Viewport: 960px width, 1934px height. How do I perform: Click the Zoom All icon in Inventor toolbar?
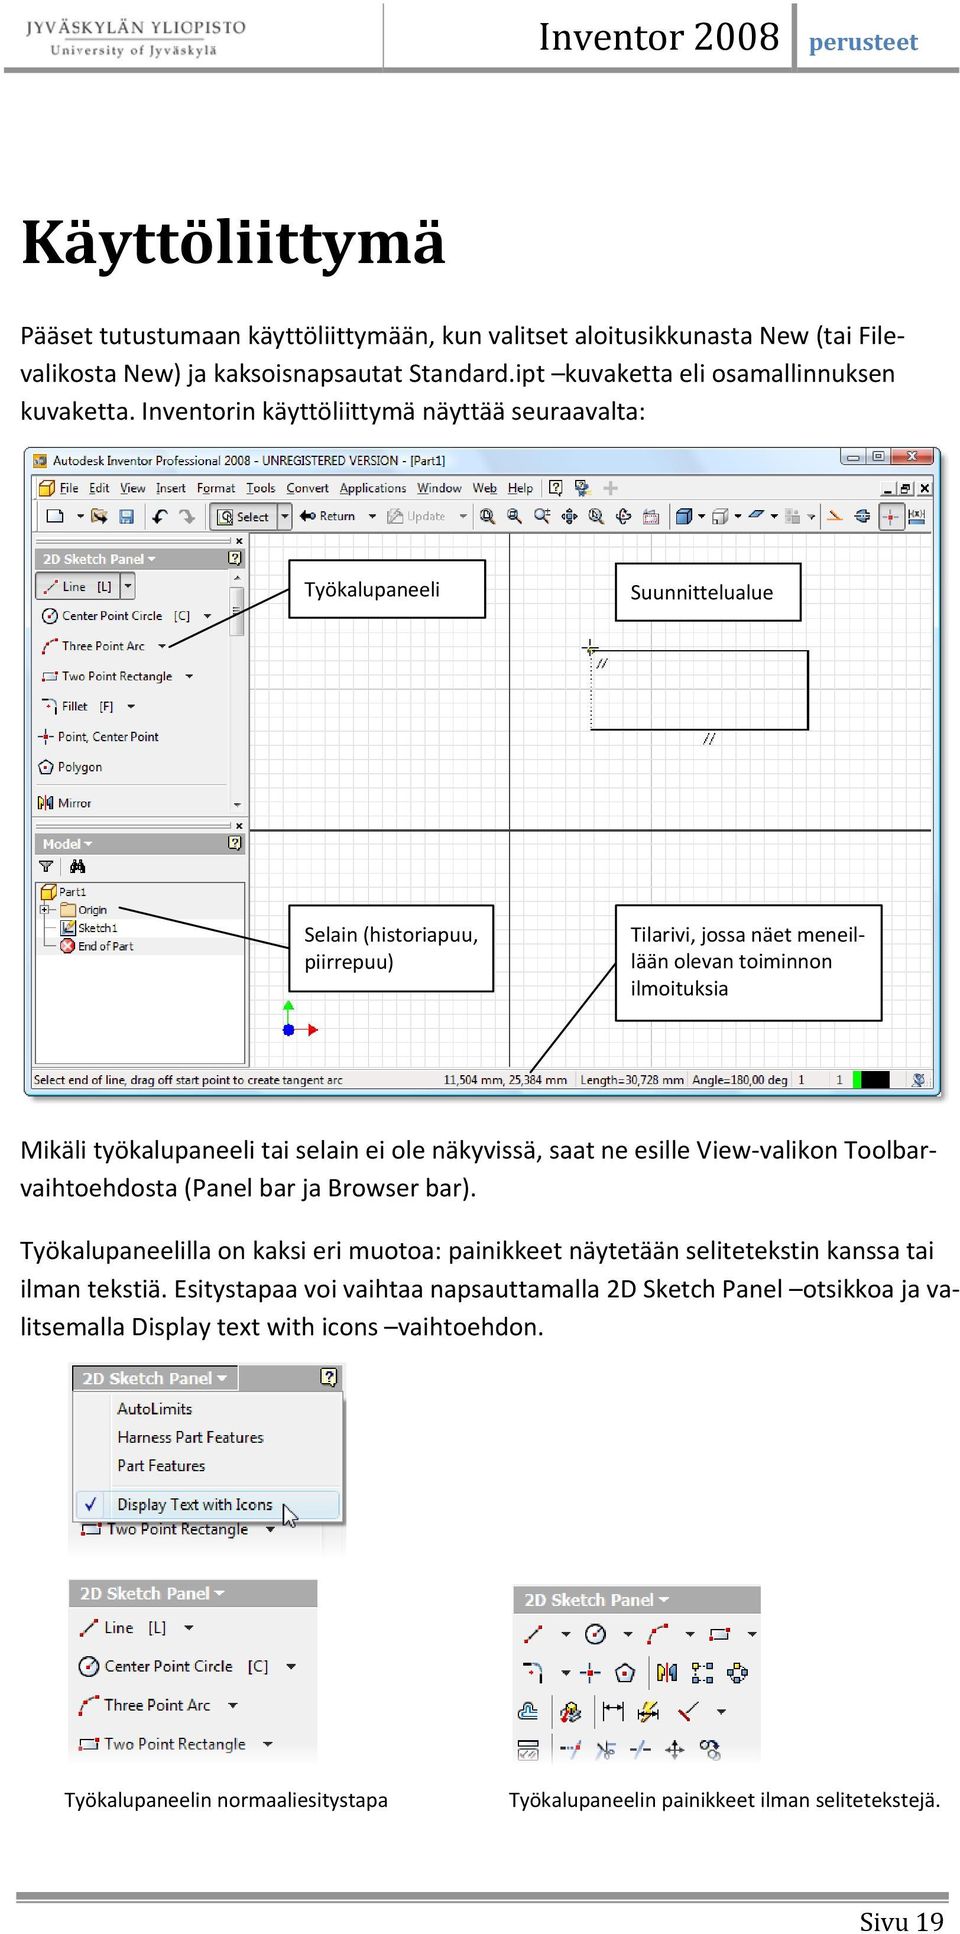pyautogui.click(x=487, y=516)
